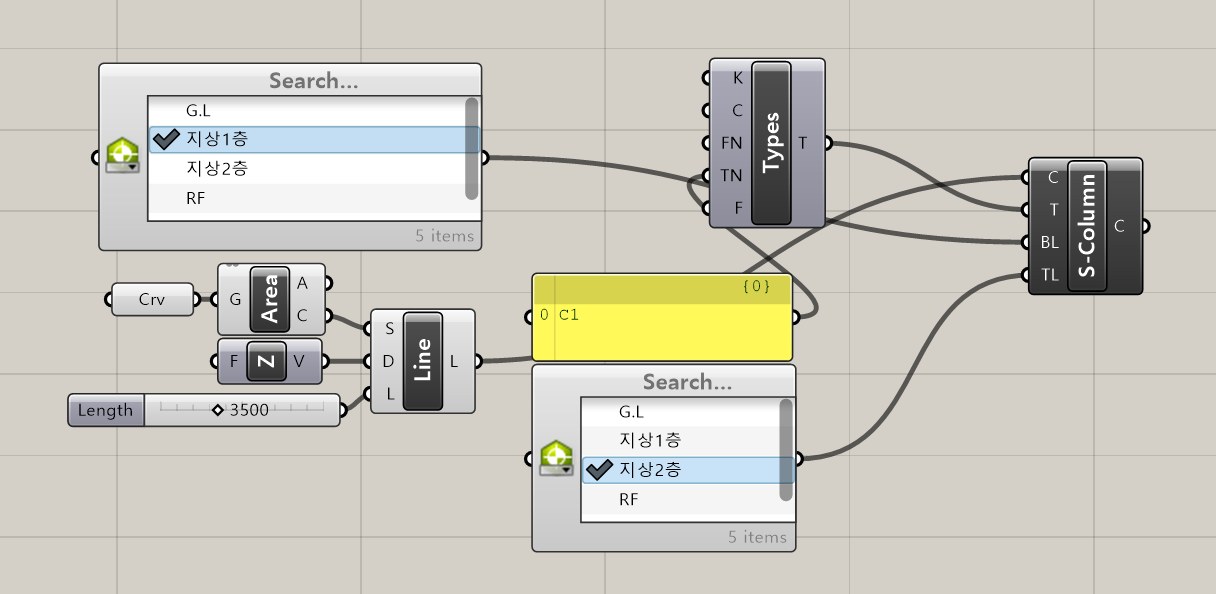The width and height of the screenshot is (1216, 594).
Task: Select the Line component
Action: tap(422, 361)
